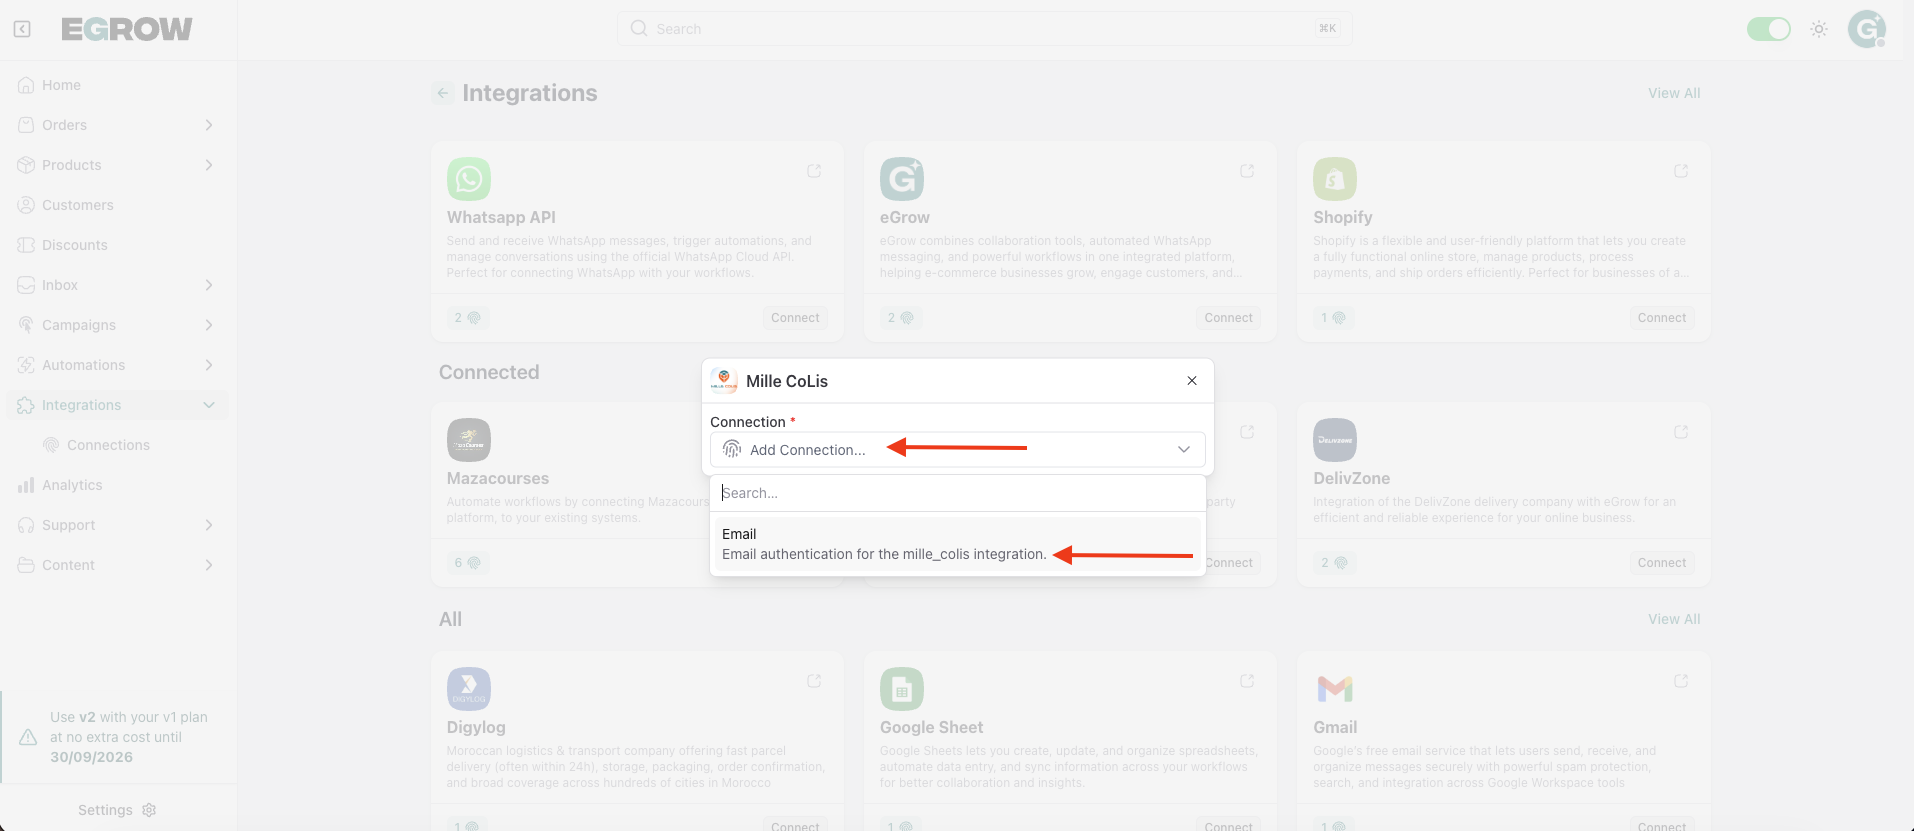Expand the Automations sidebar chevron
Screen dimensions: 1914x831
pos(209,365)
